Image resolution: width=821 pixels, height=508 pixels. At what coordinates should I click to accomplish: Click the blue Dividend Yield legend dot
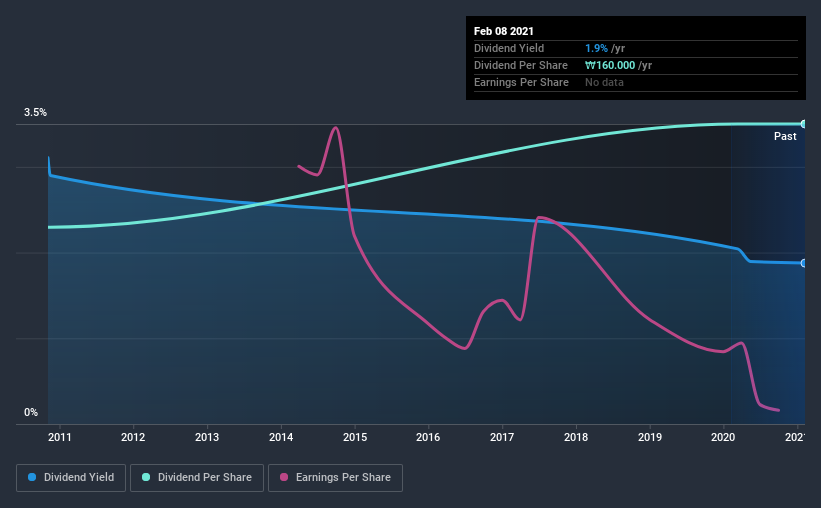click(32, 477)
